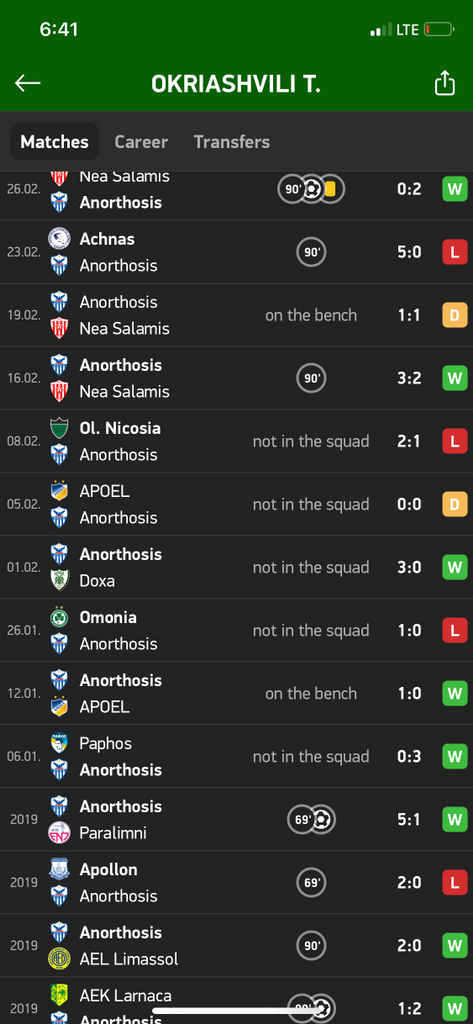473x1024 pixels.
Task: Tap the Paralimni pink crest icon
Action: coord(59,833)
